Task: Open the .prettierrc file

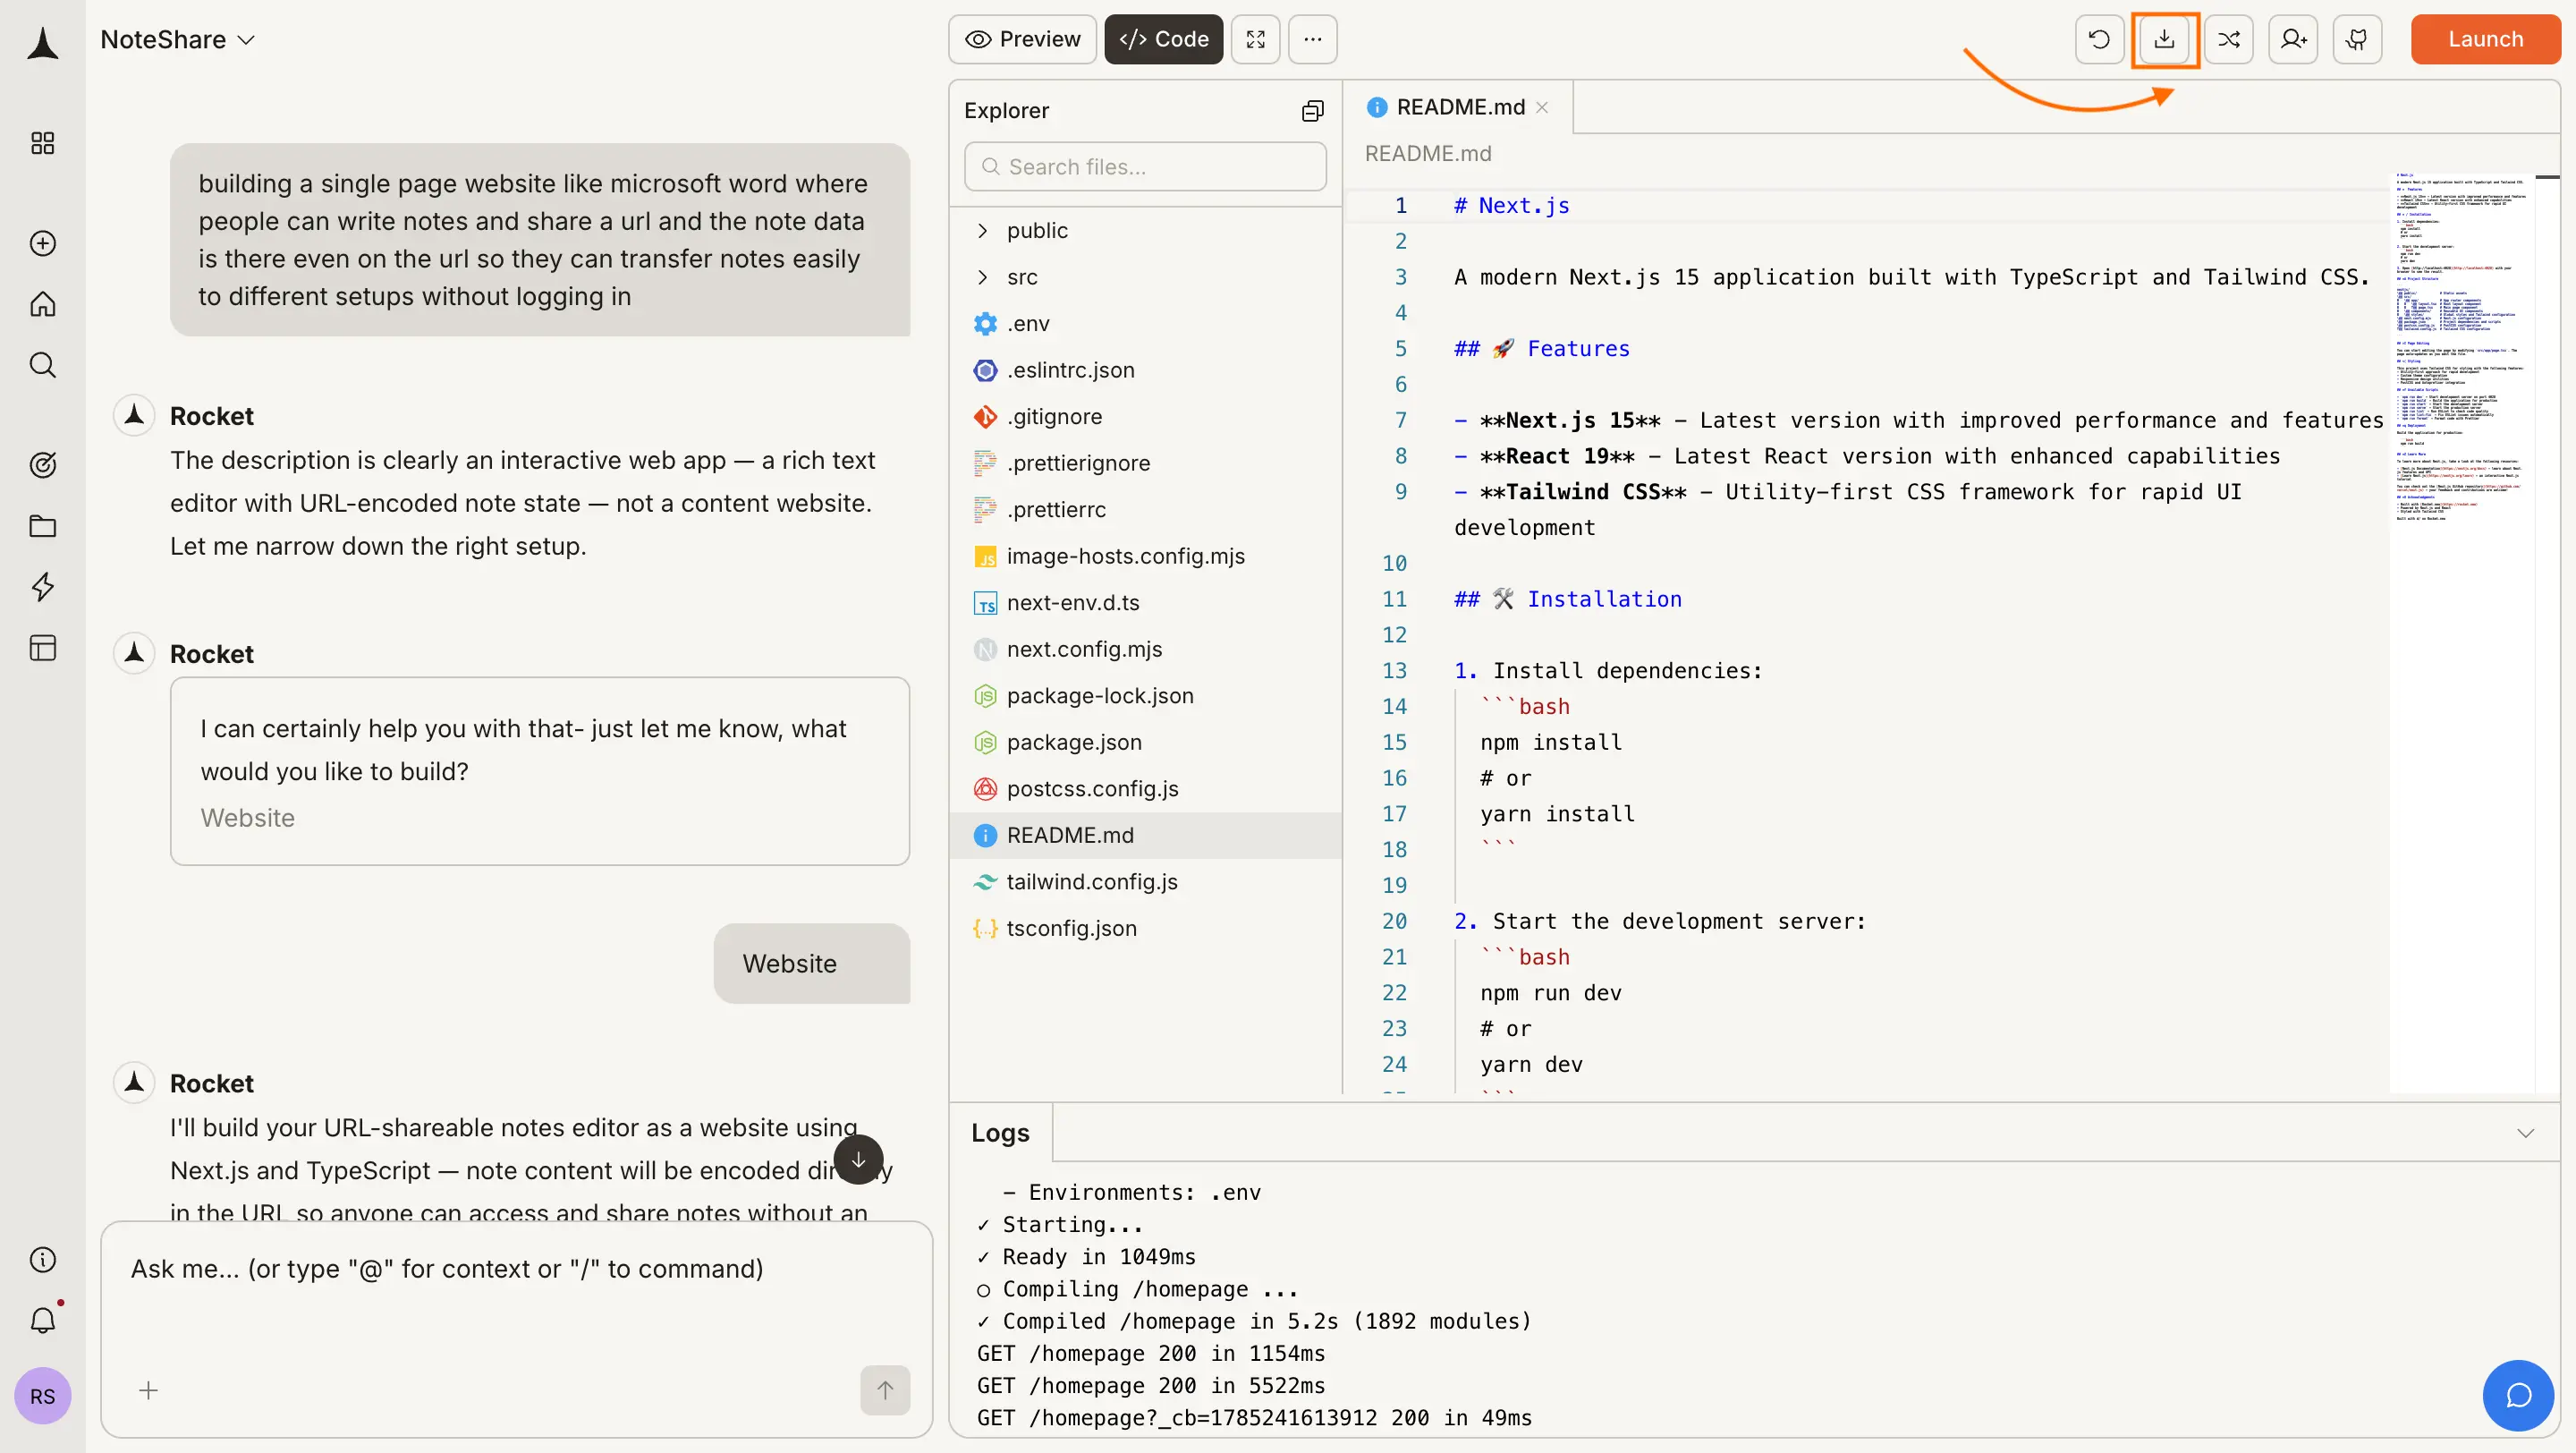Action: [x=1145, y=509]
